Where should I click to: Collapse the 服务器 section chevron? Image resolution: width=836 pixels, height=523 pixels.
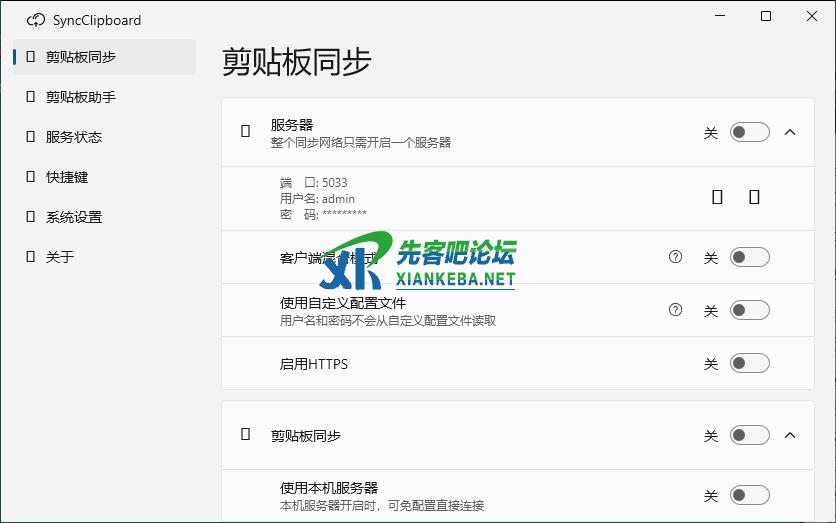click(790, 132)
